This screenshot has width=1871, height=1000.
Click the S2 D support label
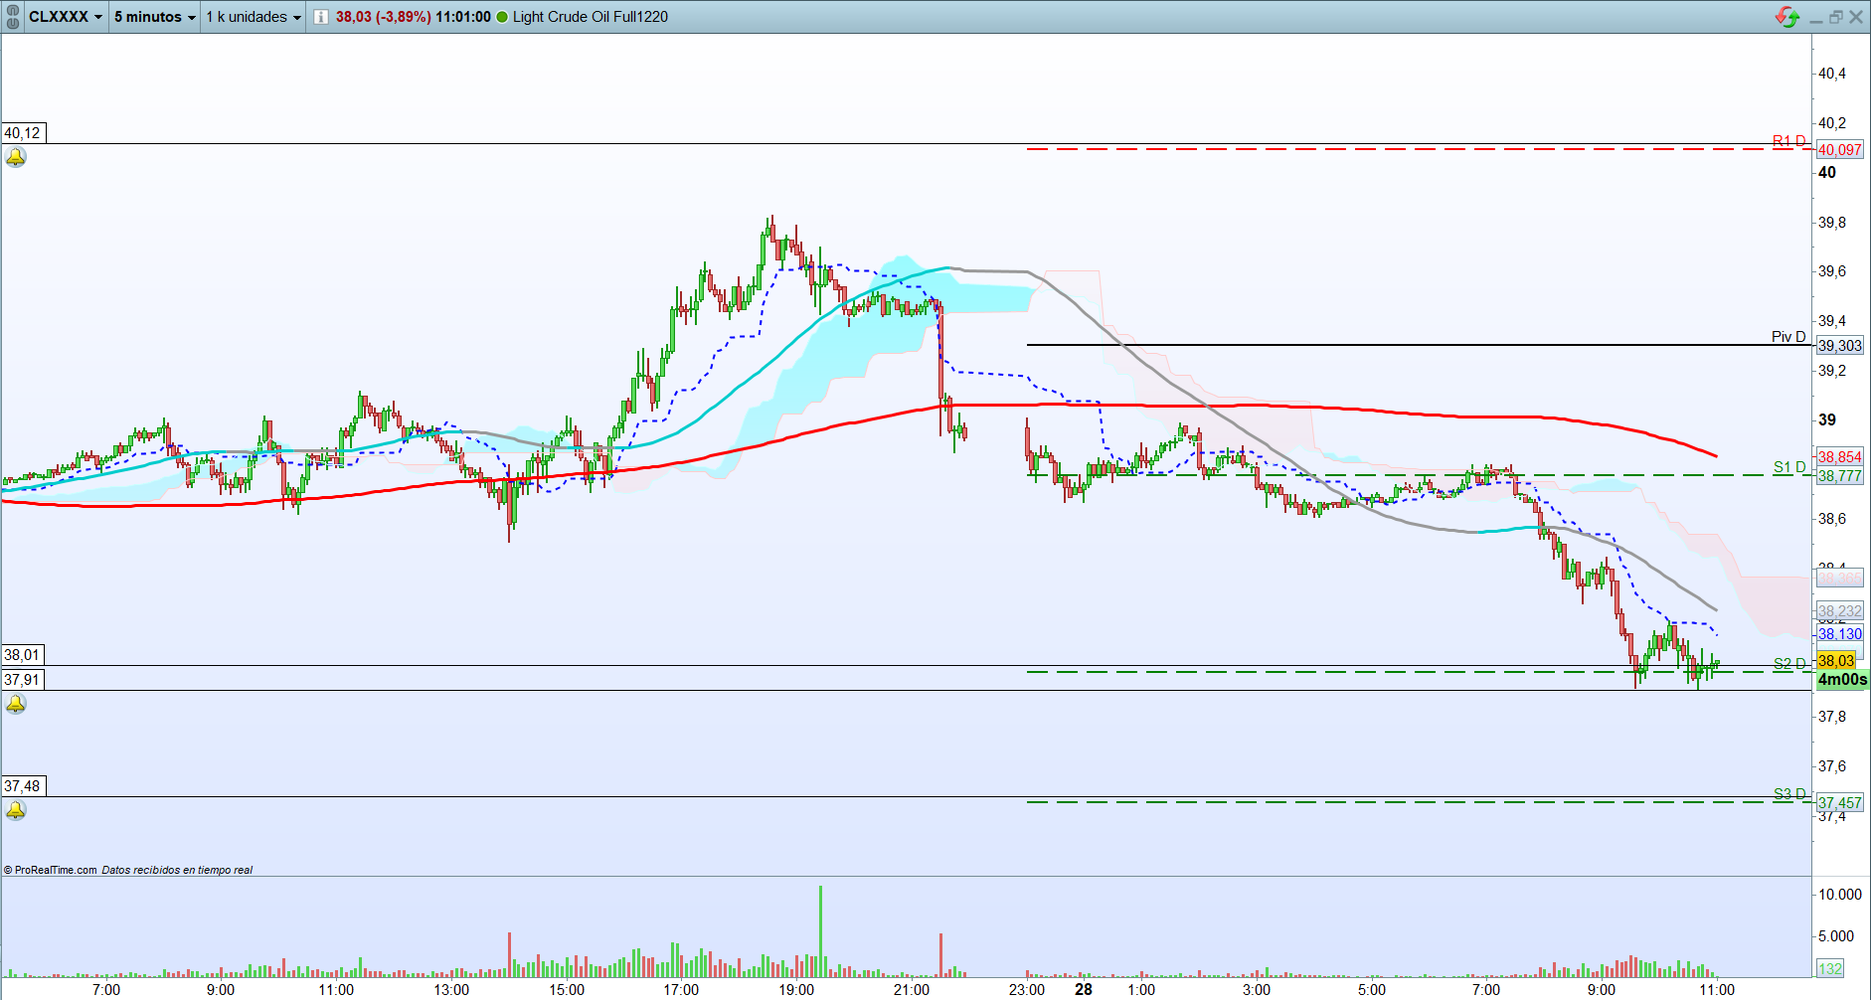1790,663
